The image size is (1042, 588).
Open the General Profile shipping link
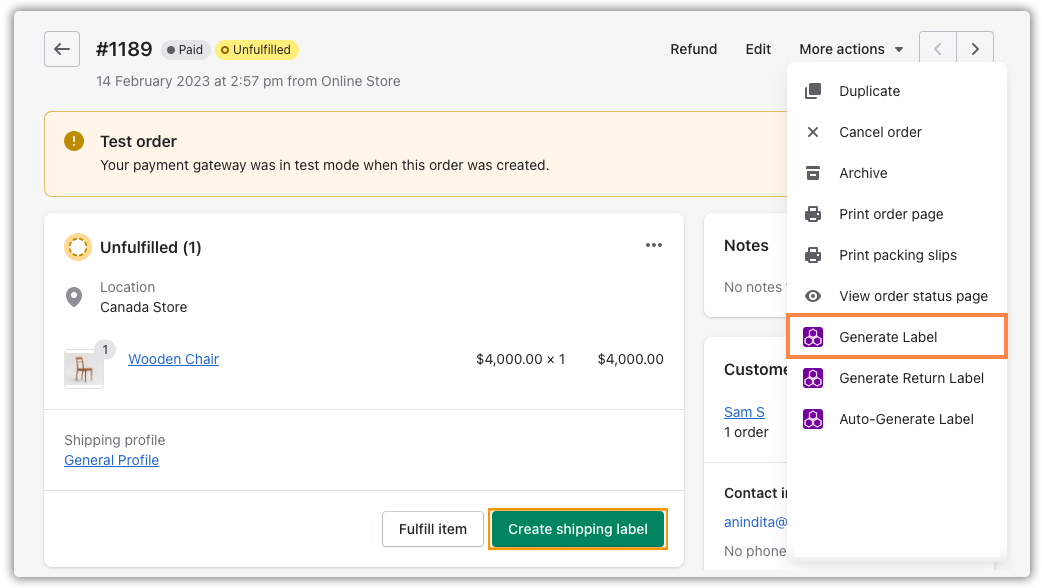coord(112,460)
